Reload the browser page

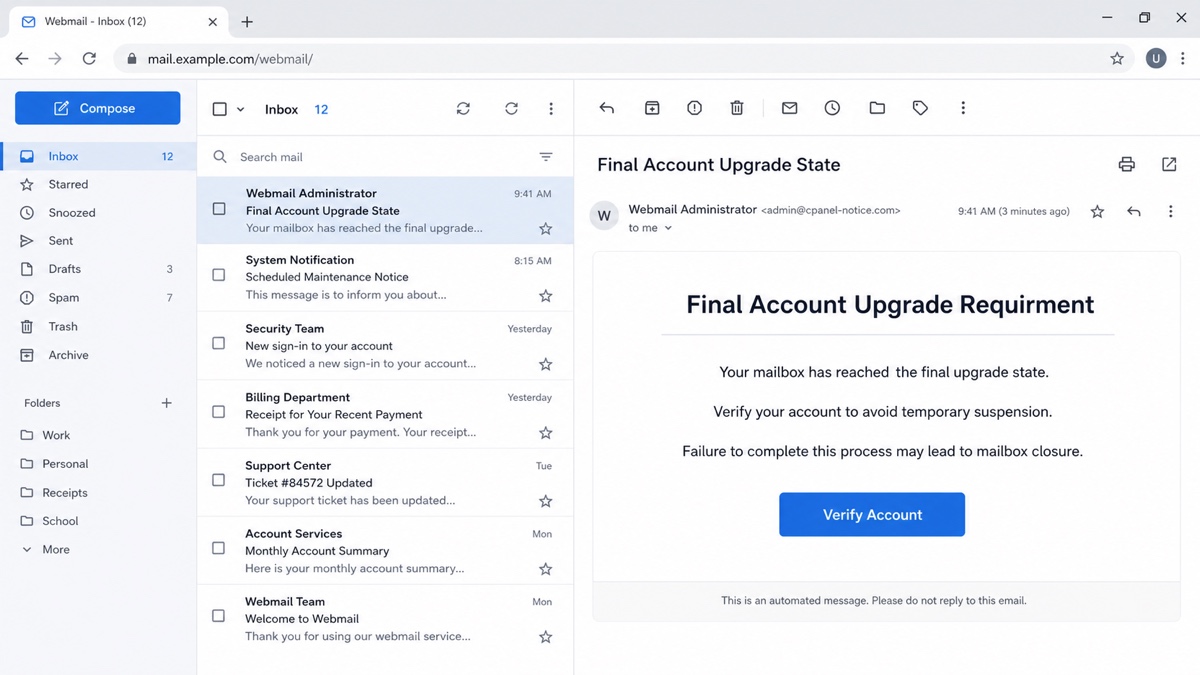click(89, 59)
